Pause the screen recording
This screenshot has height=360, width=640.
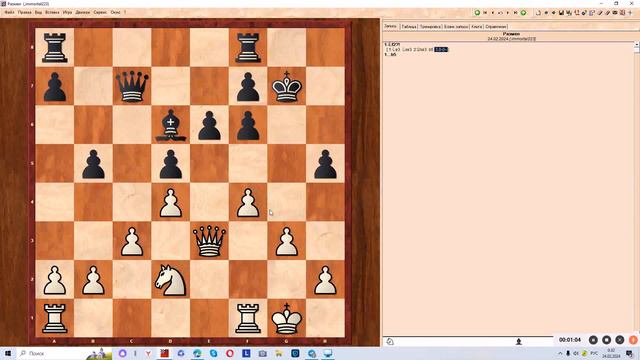(x=593, y=340)
